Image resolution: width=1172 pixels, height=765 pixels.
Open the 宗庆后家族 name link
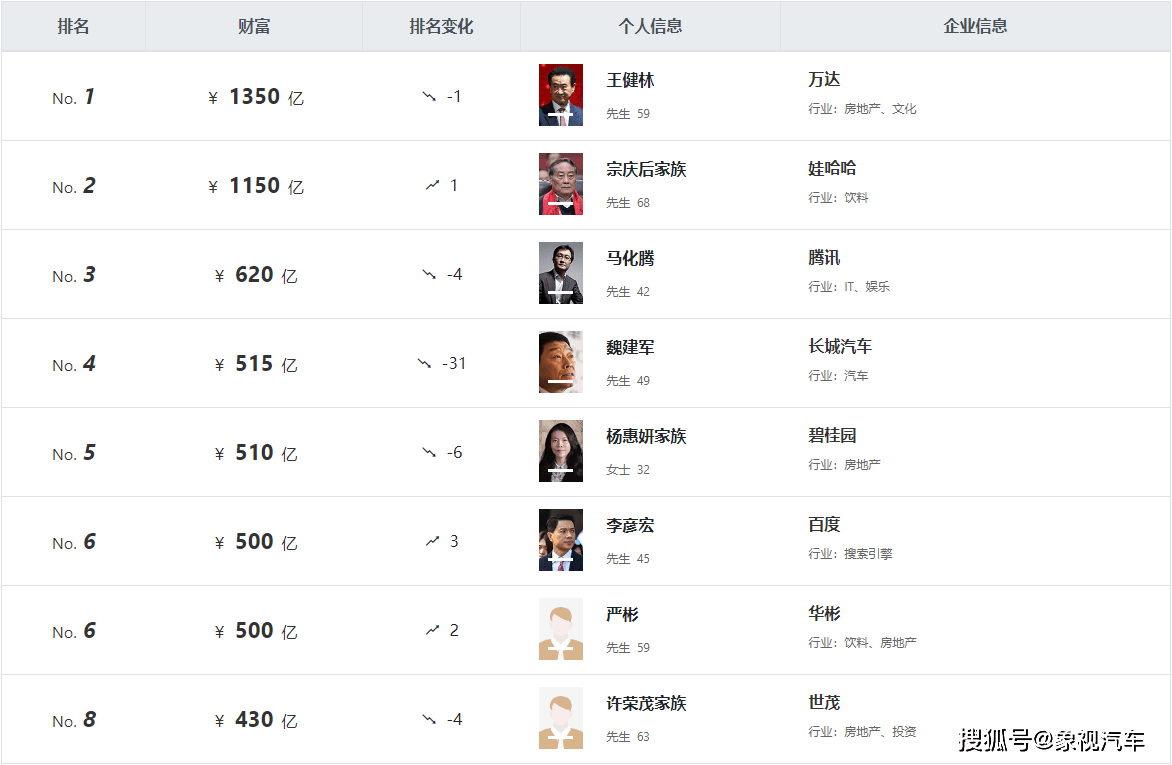tap(646, 169)
